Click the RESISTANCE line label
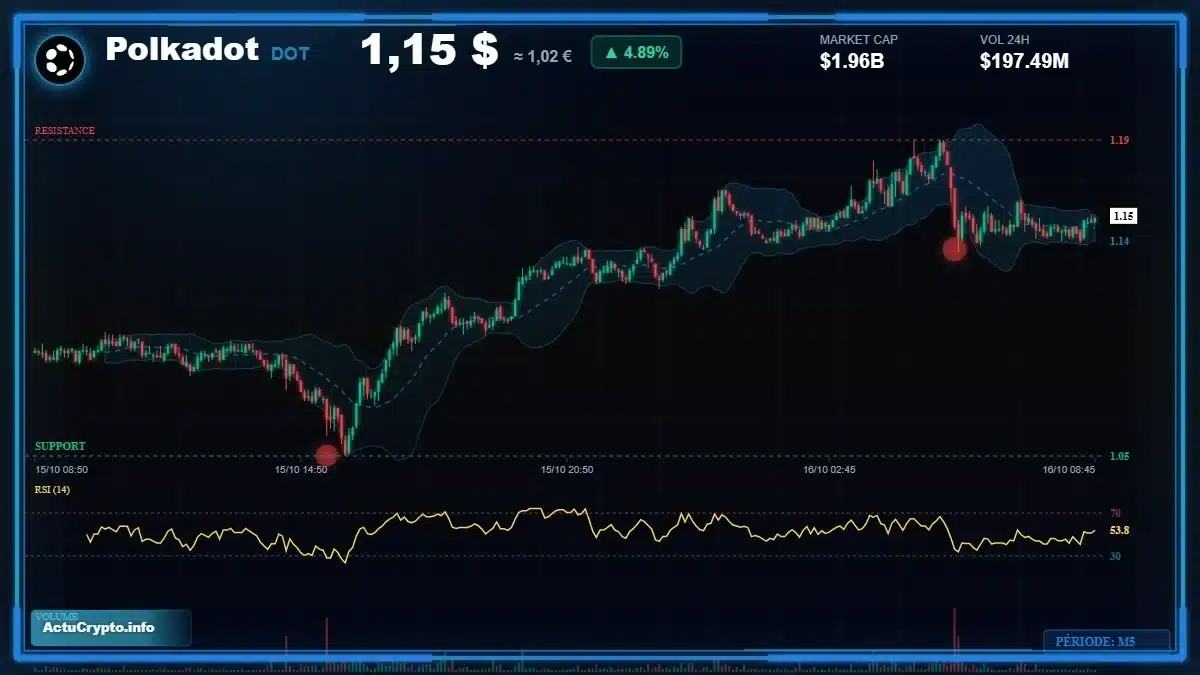The image size is (1200, 675). 65,131
